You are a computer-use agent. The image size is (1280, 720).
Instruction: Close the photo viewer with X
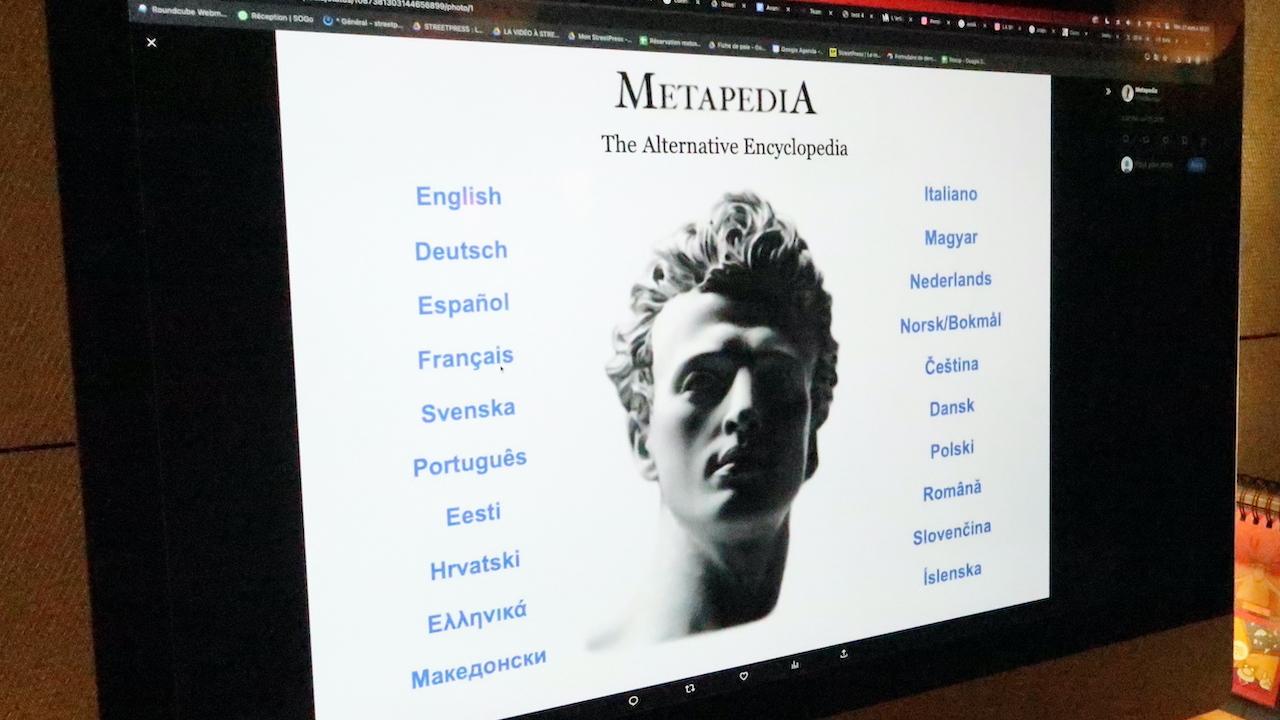tap(151, 42)
